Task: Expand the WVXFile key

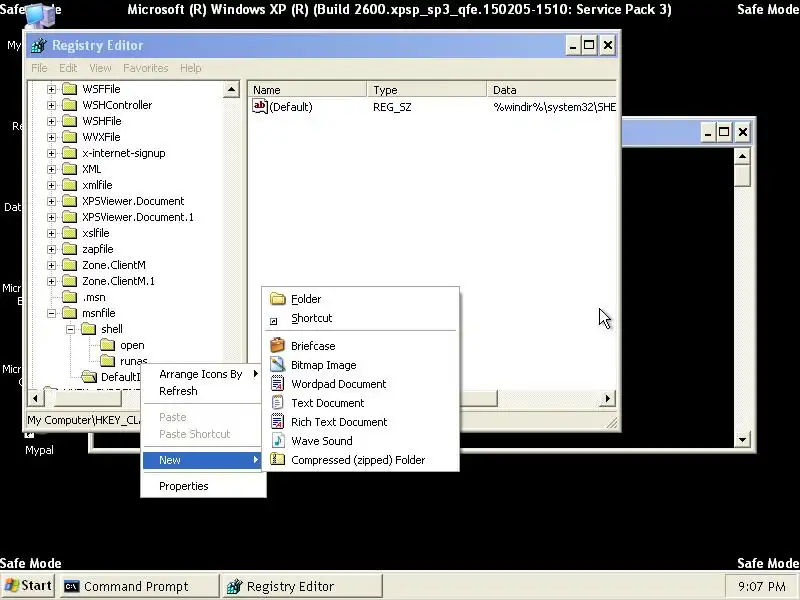Action: coord(52,137)
